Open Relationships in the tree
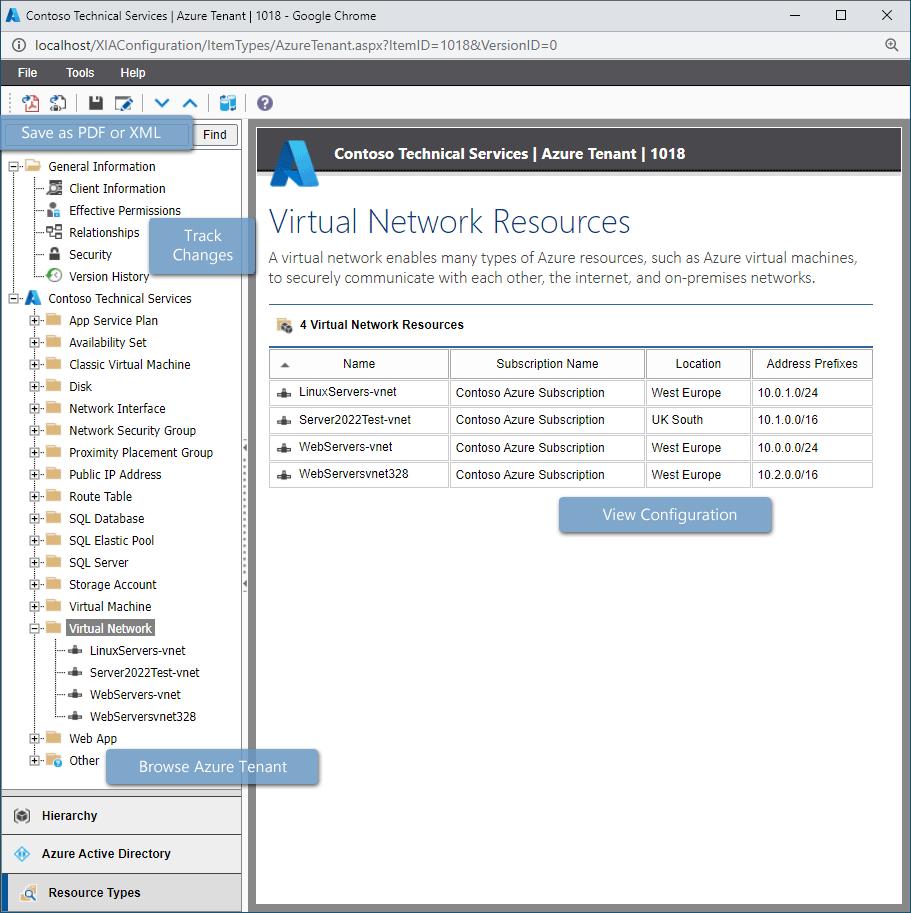 [104, 233]
